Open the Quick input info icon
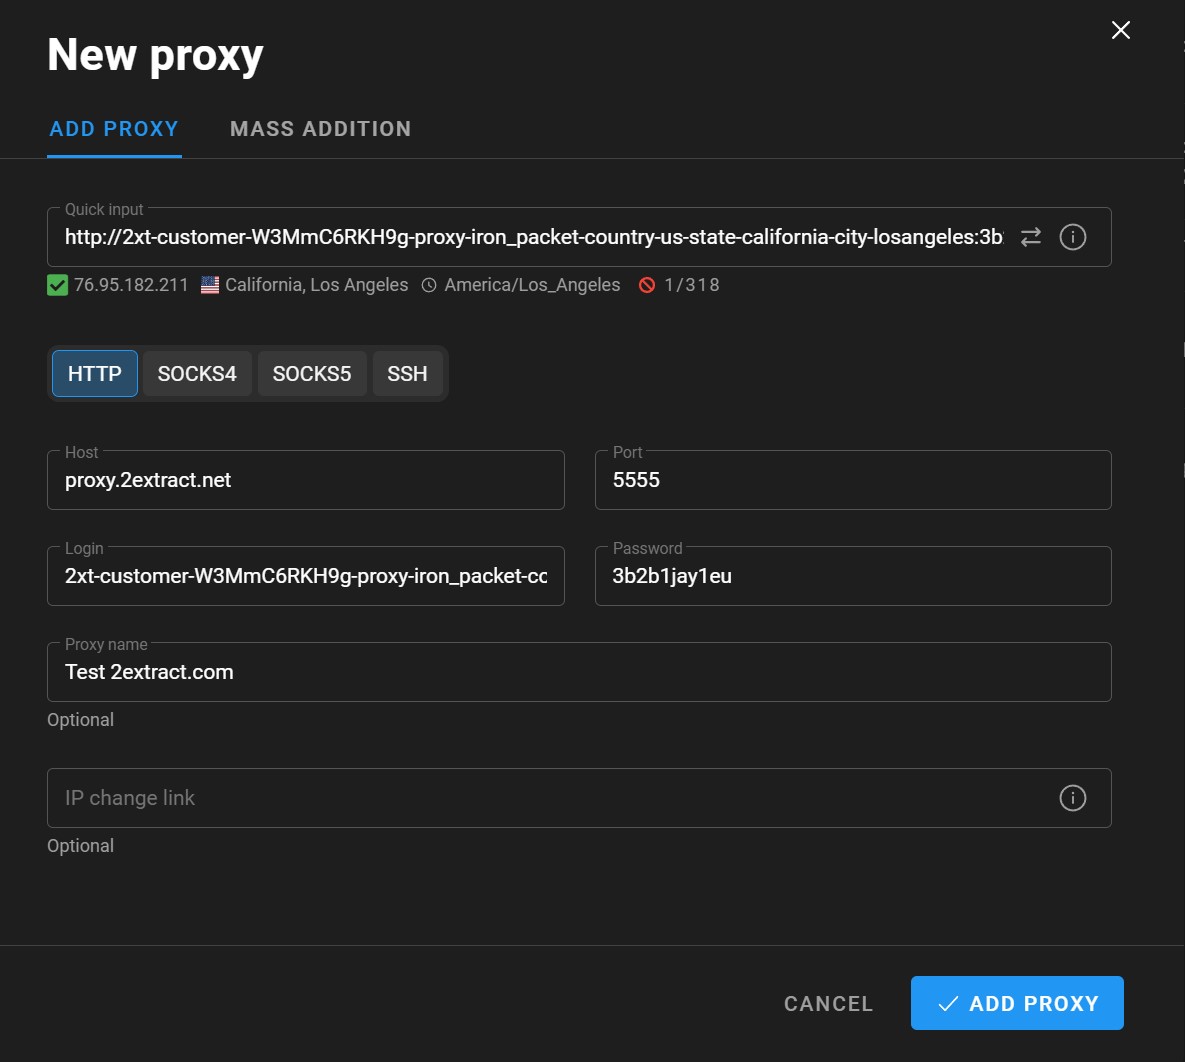1185x1062 pixels. [x=1072, y=237]
